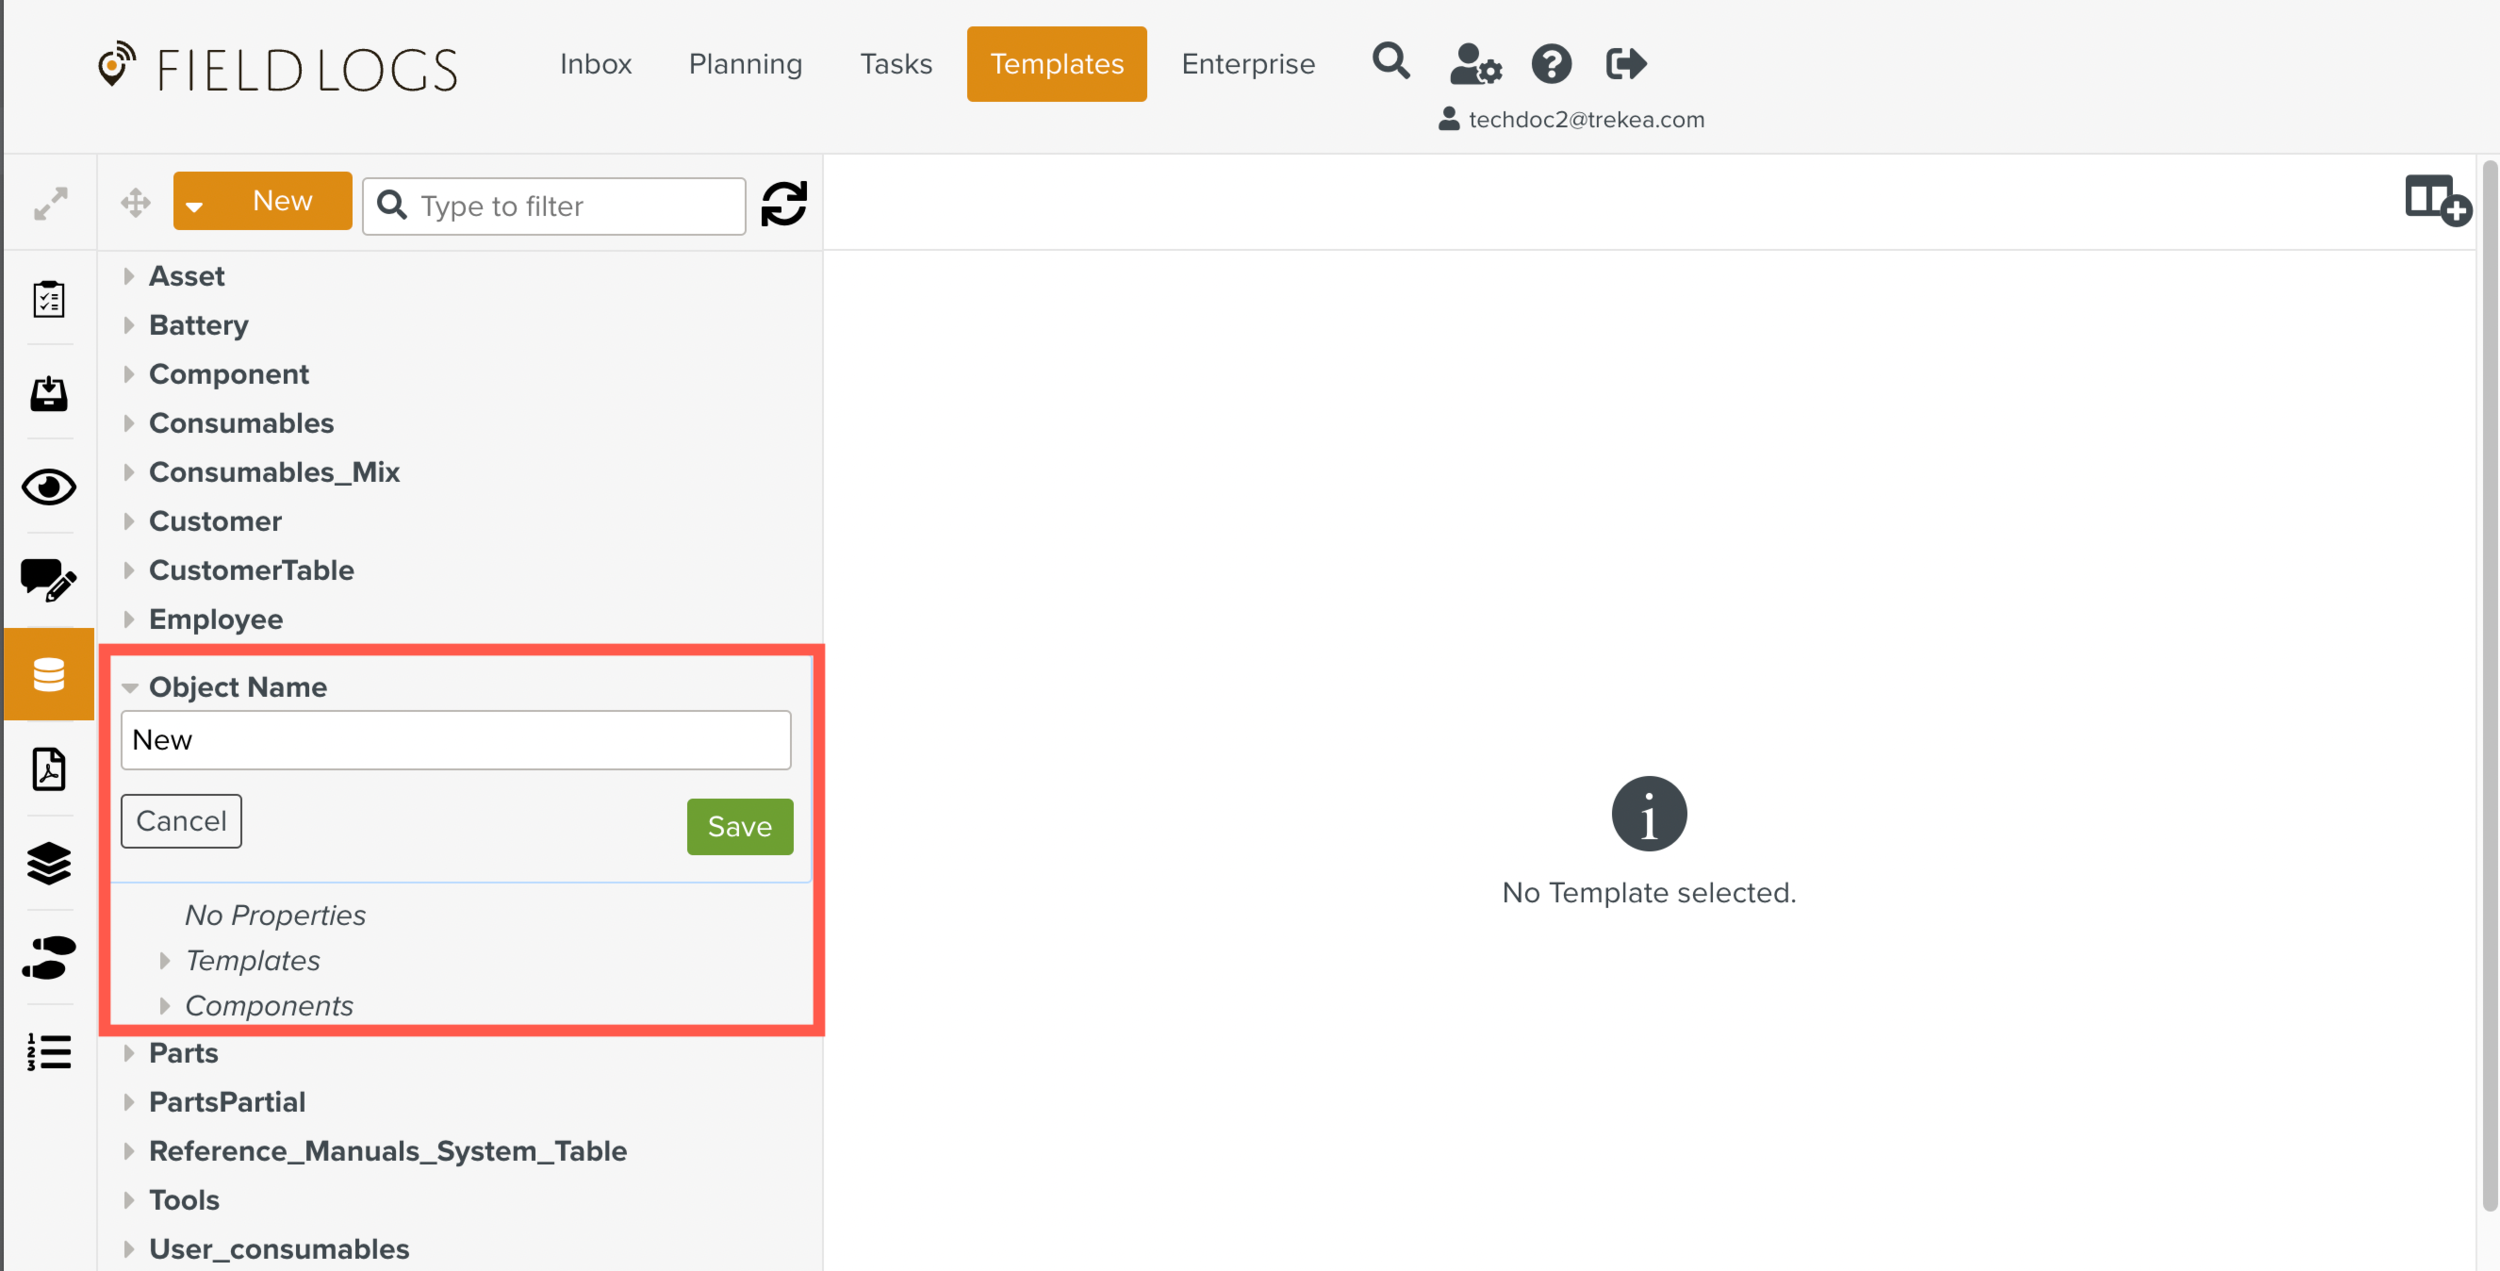The width and height of the screenshot is (2500, 1271).
Task: Open the New button dropdown arrow
Action: coord(195,204)
